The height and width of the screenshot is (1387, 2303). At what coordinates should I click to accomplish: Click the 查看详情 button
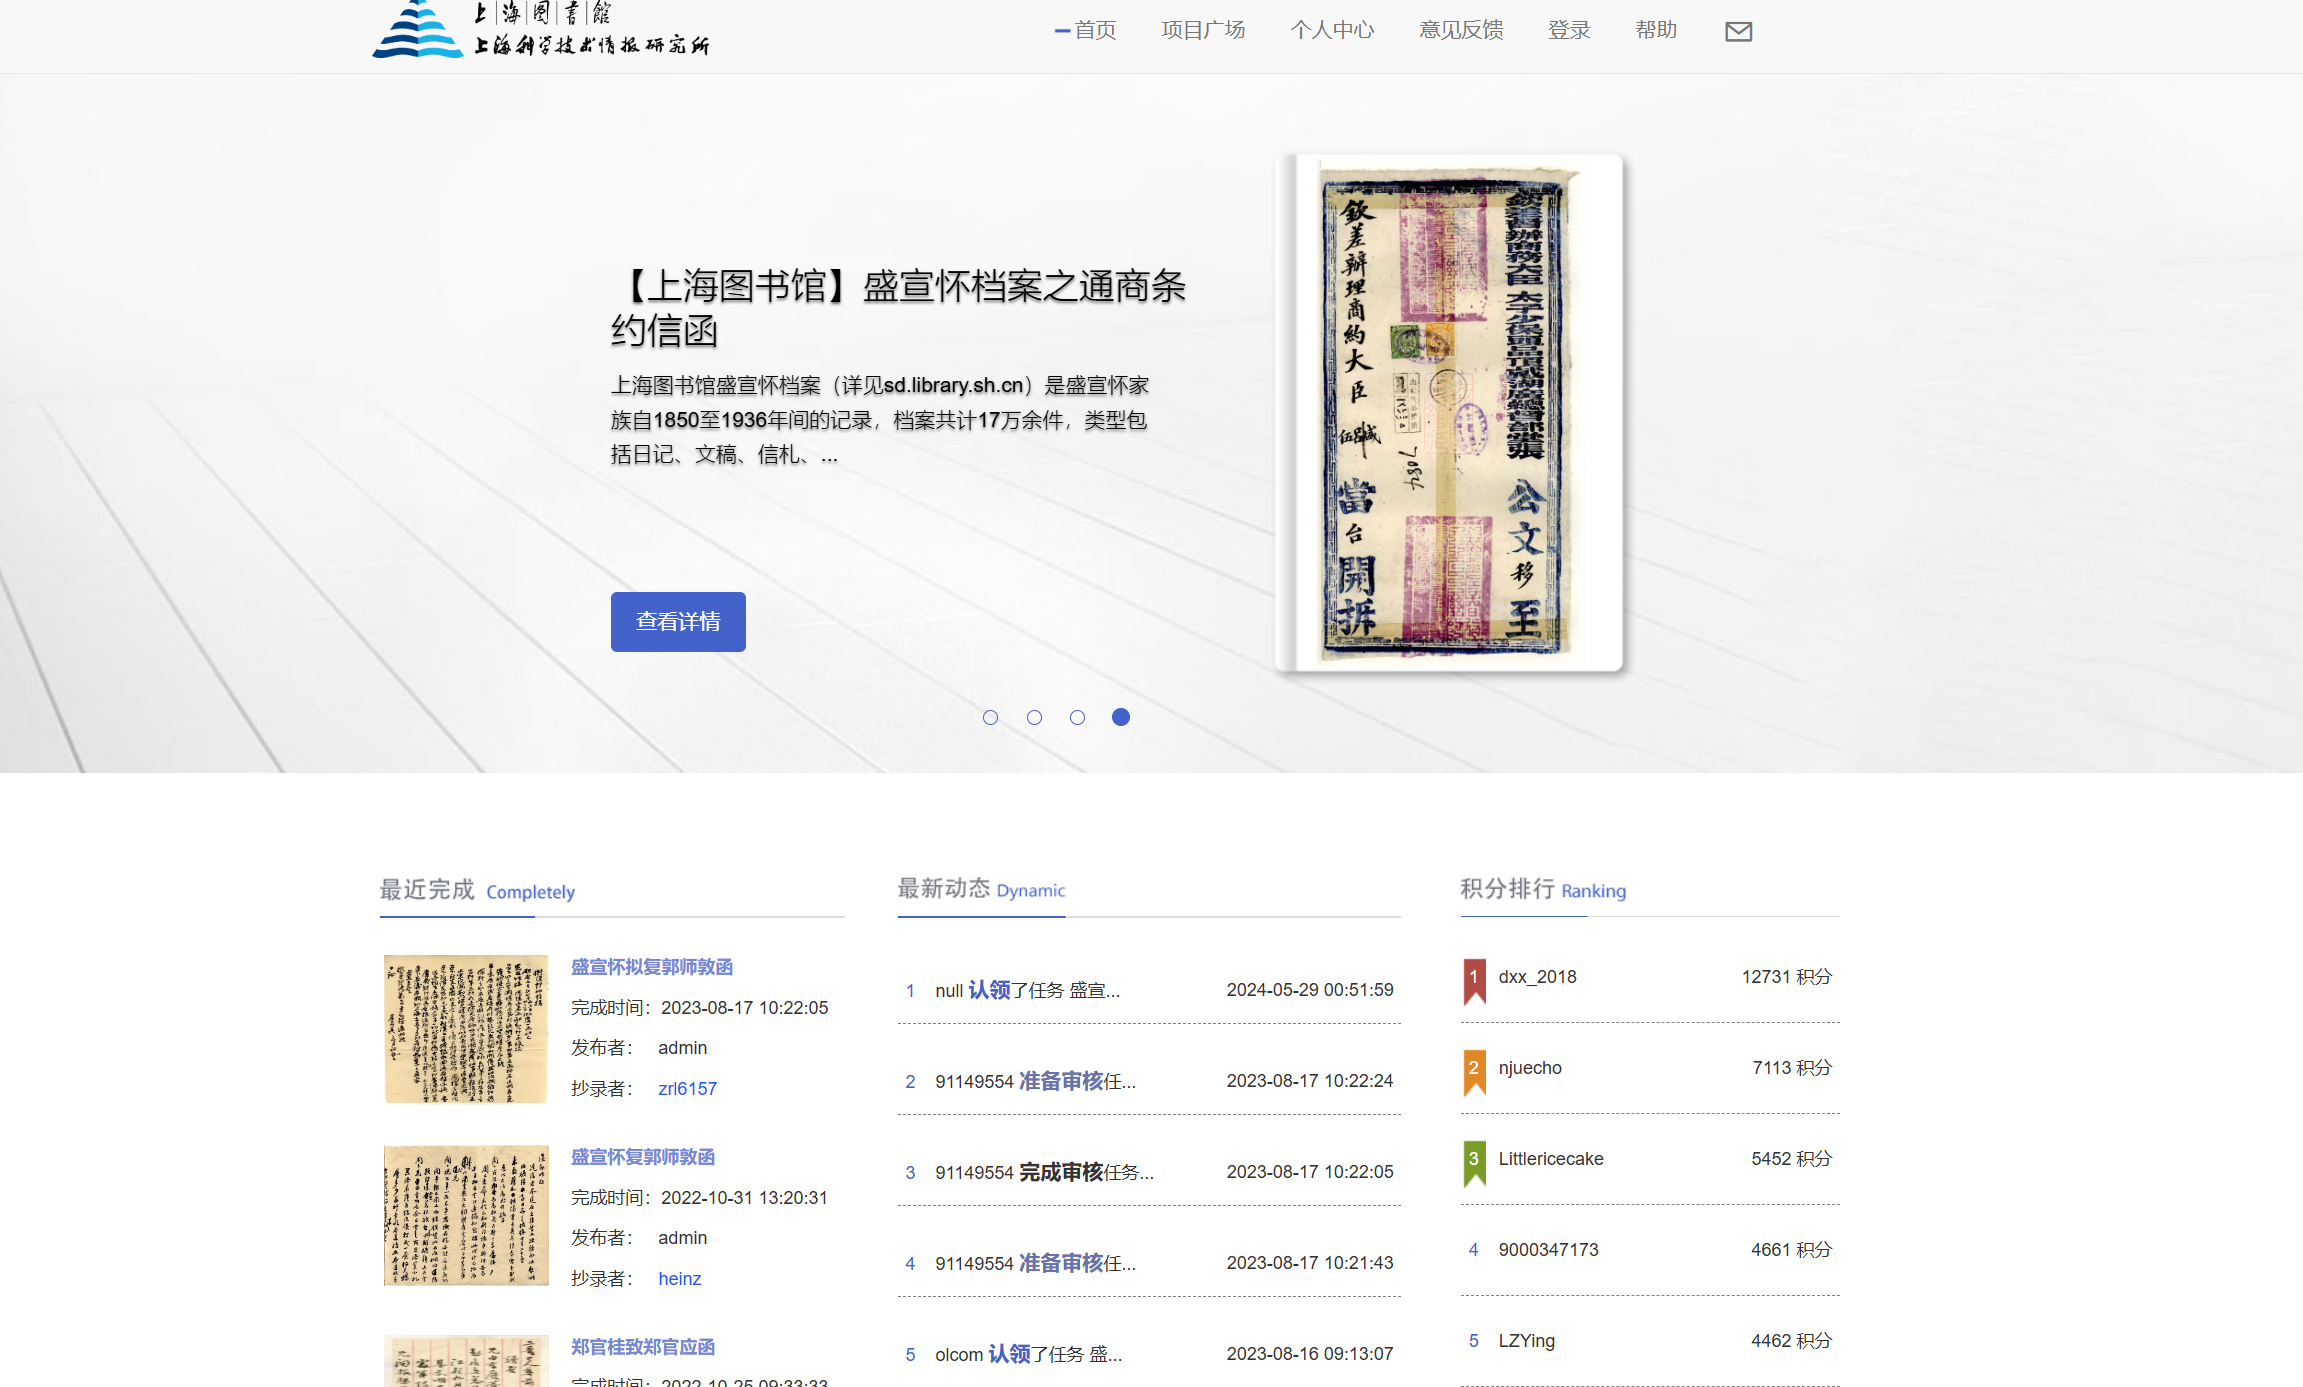click(678, 622)
